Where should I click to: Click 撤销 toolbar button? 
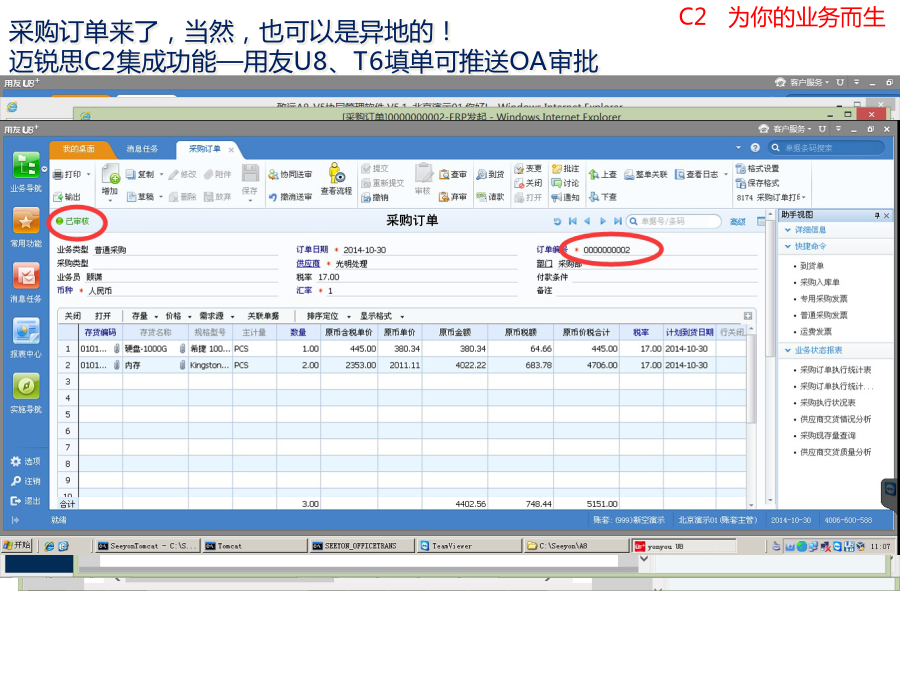(375, 197)
